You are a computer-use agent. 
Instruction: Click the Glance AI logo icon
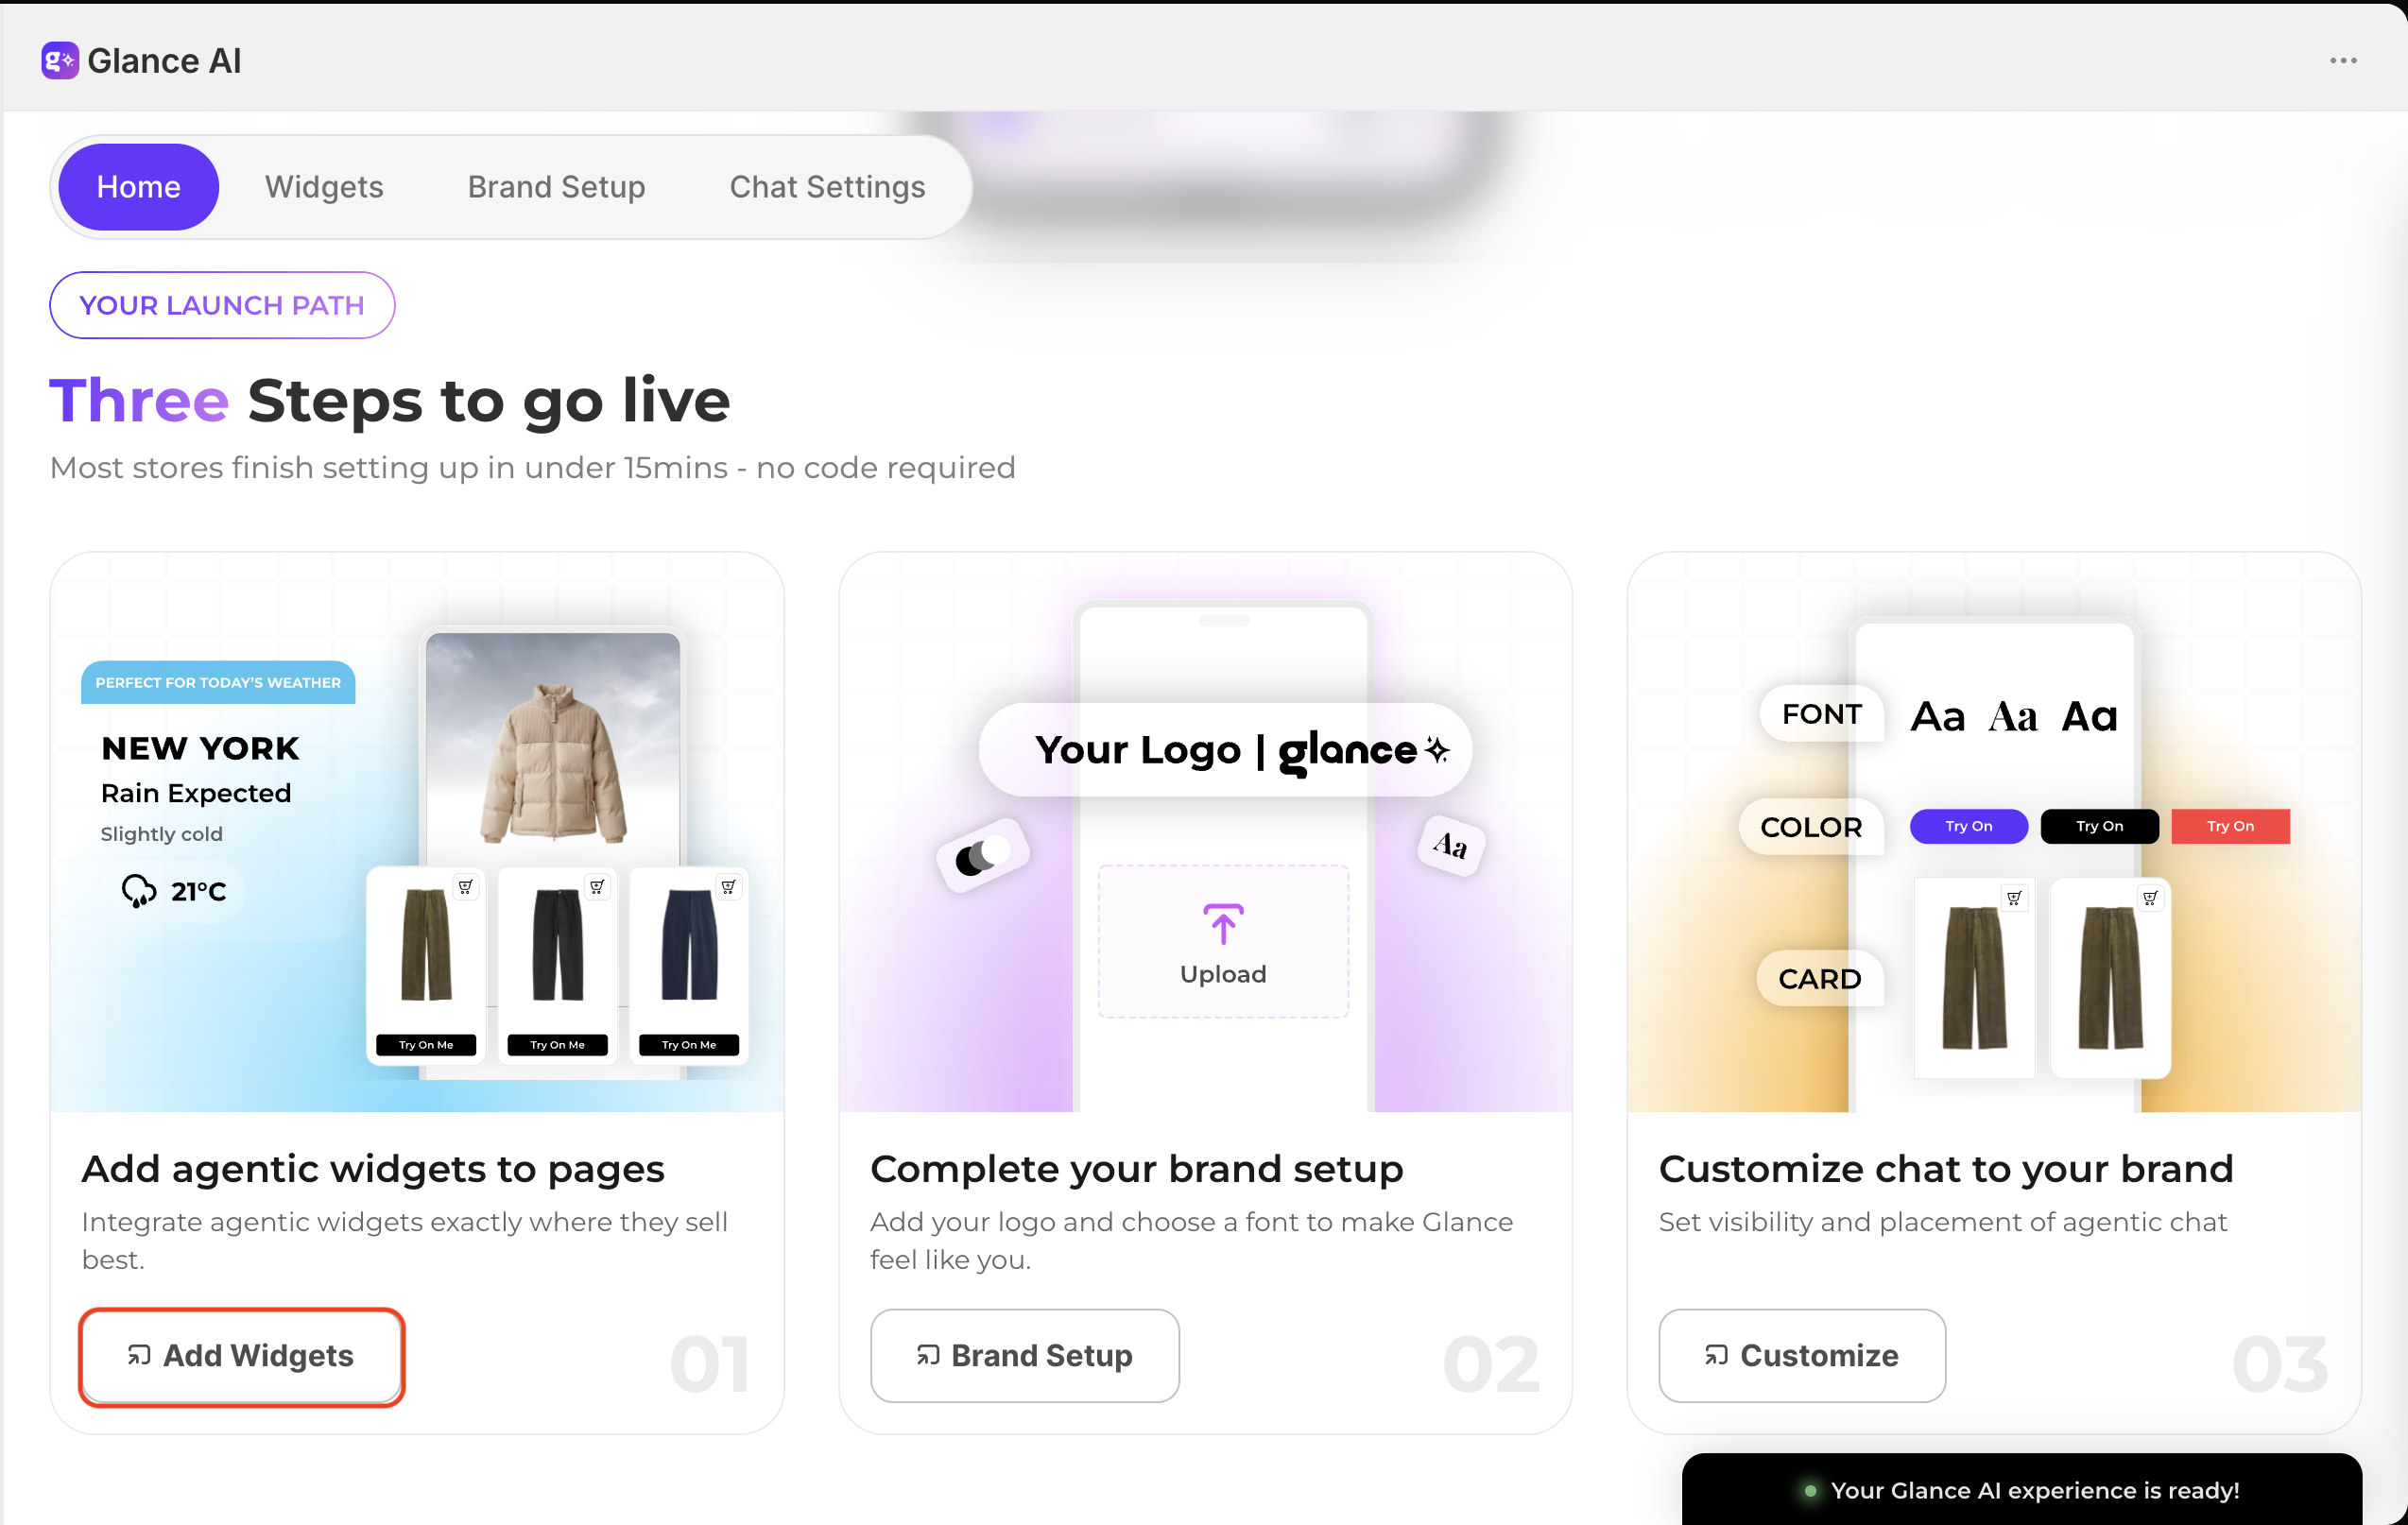[x=60, y=61]
